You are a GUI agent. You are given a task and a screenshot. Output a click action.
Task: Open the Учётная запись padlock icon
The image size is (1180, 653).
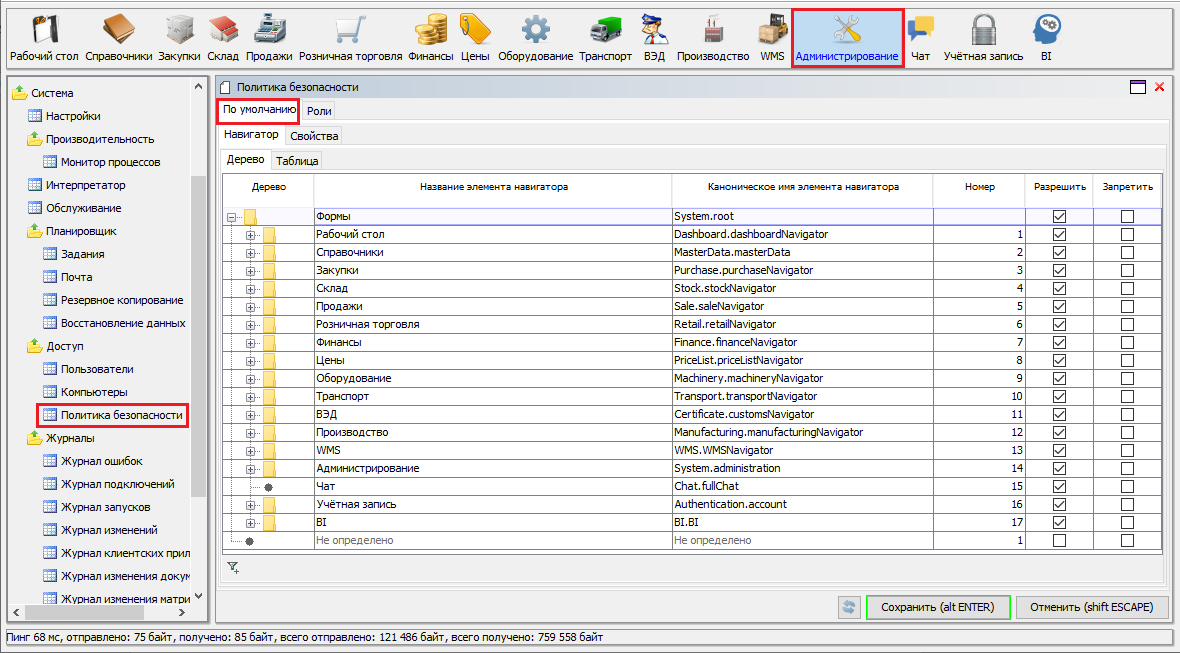pos(983,30)
